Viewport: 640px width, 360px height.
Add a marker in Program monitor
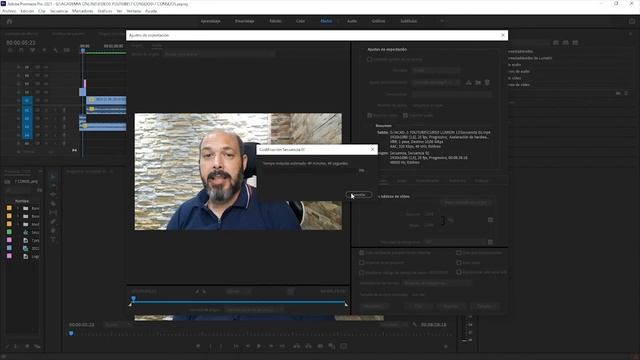click(198, 346)
